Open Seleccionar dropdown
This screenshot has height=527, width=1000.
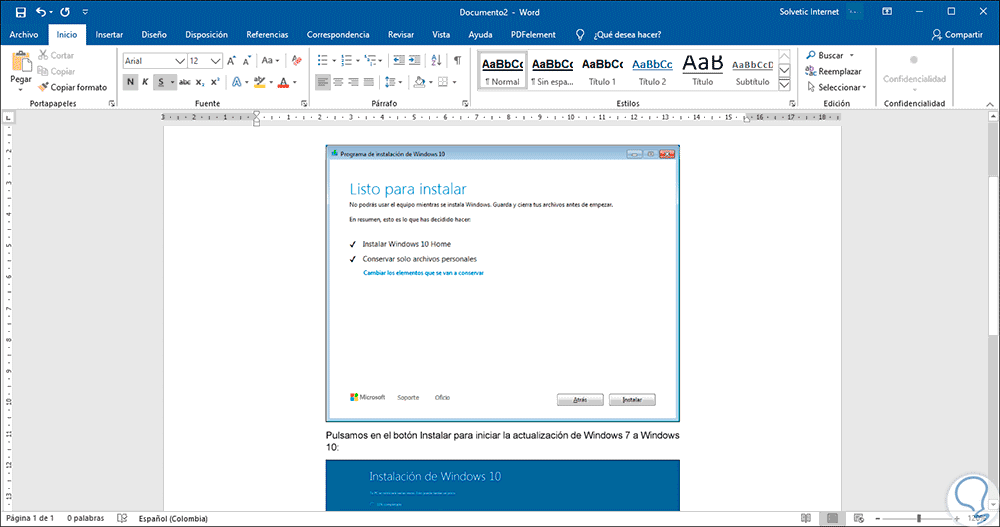[x=837, y=87]
